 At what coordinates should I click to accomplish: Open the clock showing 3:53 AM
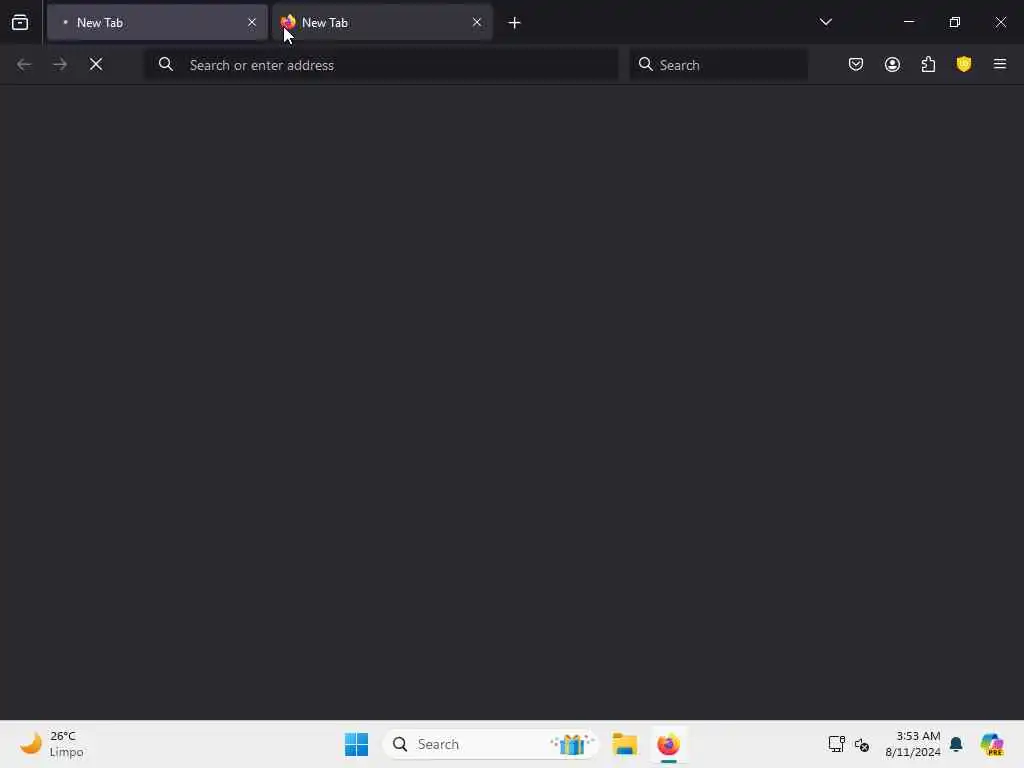tap(912, 744)
